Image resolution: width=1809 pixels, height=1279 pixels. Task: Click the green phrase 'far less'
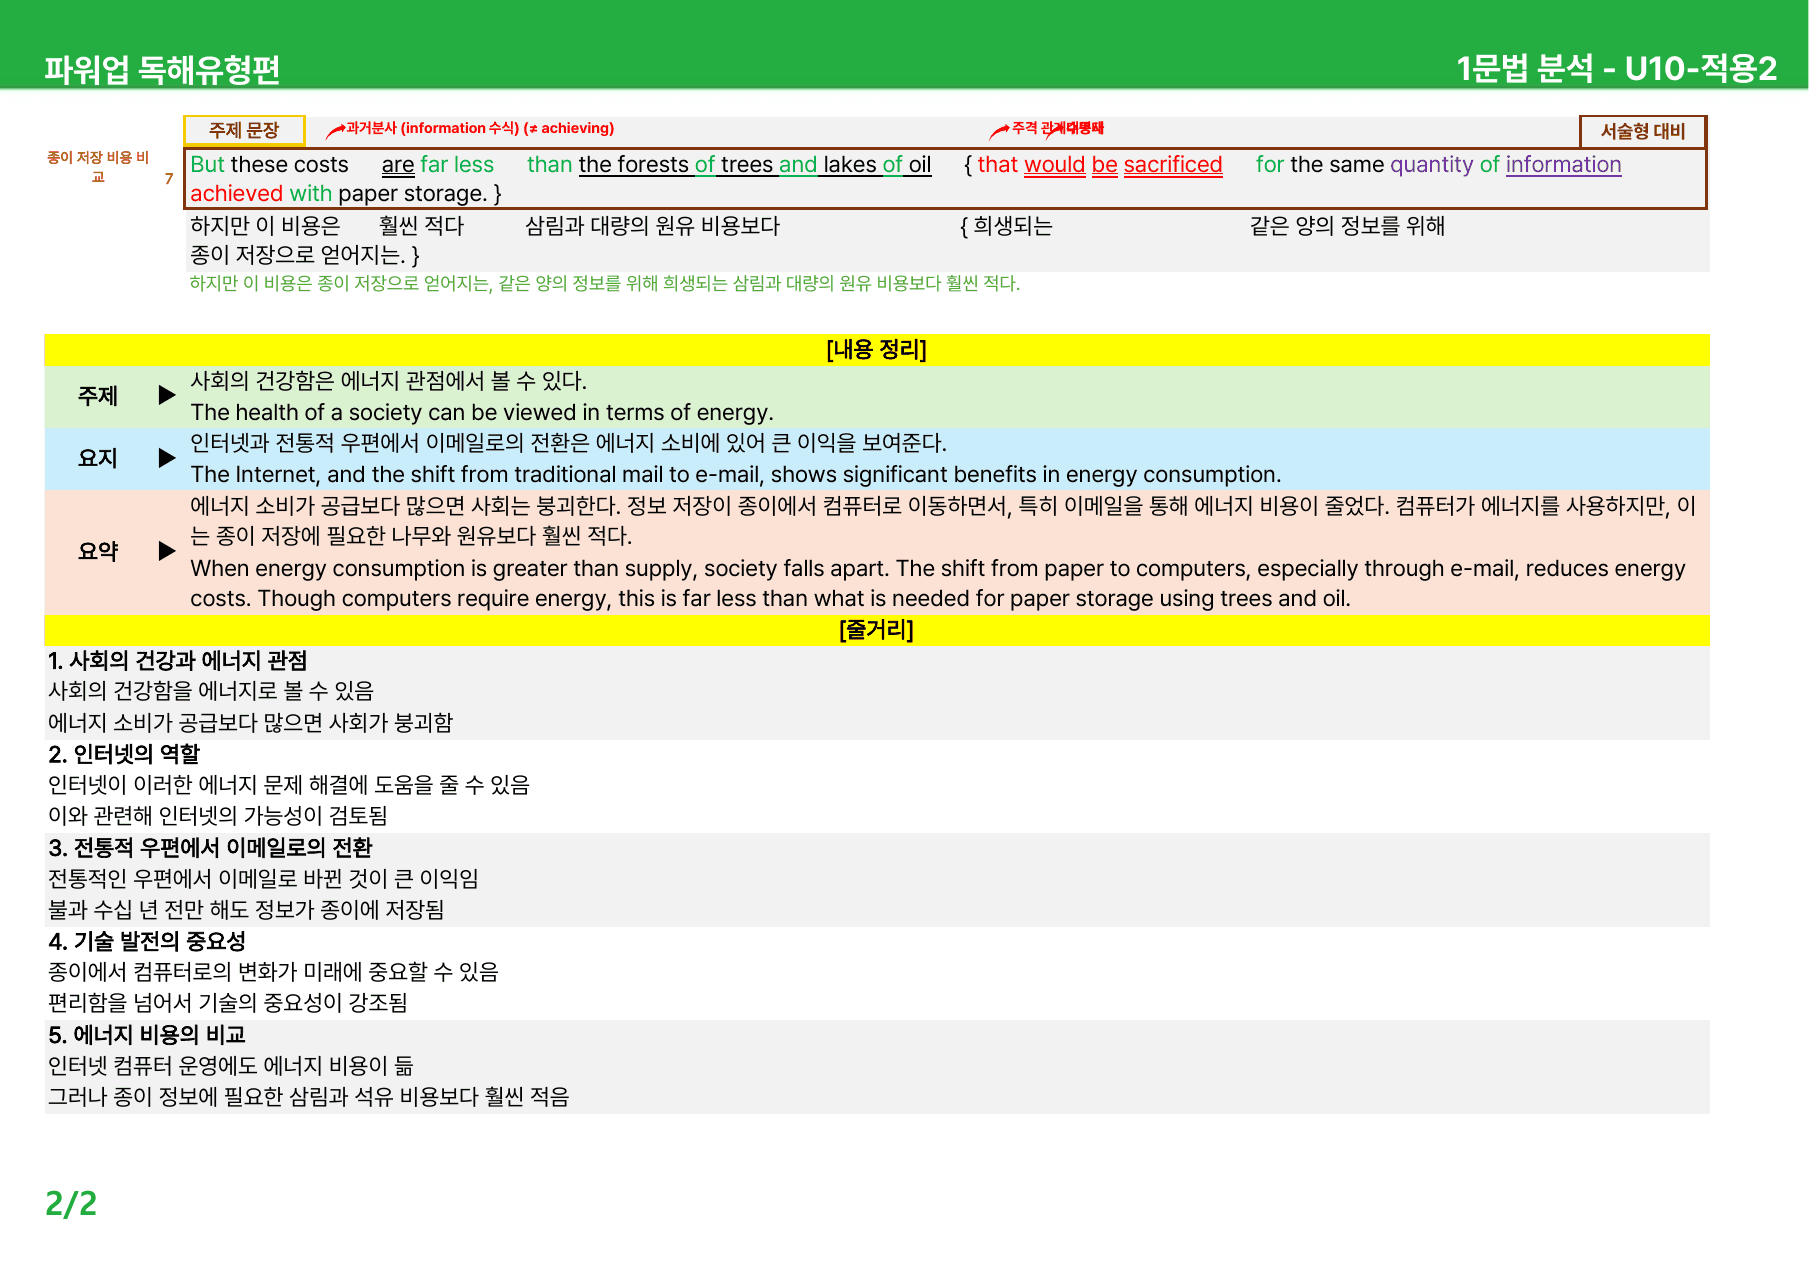457,164
